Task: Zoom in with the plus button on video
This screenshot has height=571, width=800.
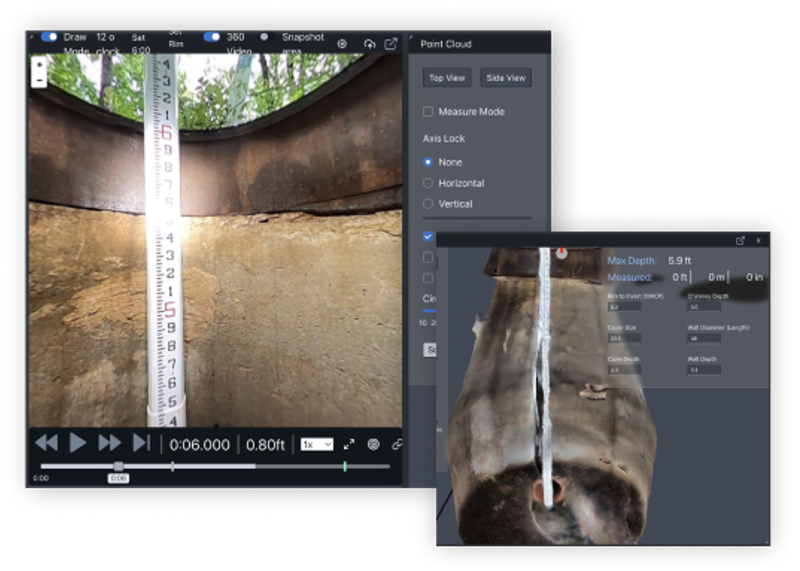Action: [39, 65]
